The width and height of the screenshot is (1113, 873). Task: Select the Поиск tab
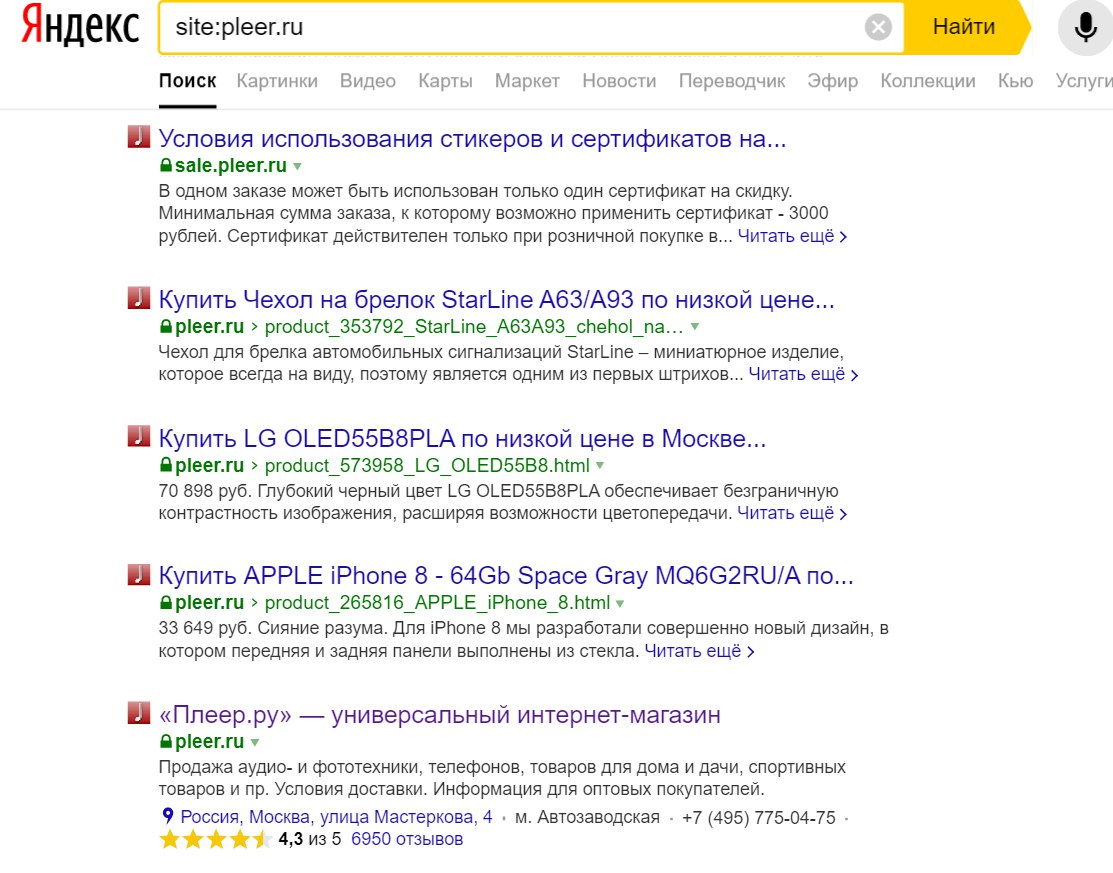point(187,81)
